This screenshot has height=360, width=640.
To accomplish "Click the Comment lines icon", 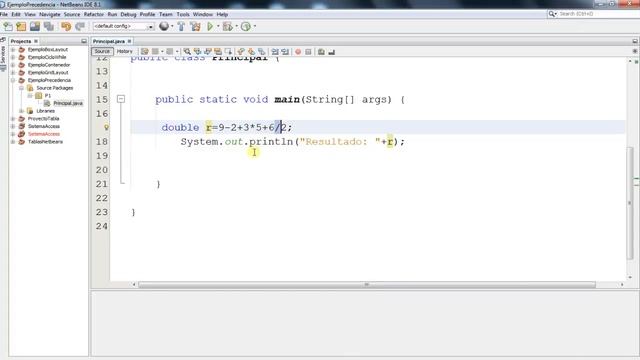I will (321, 52).
